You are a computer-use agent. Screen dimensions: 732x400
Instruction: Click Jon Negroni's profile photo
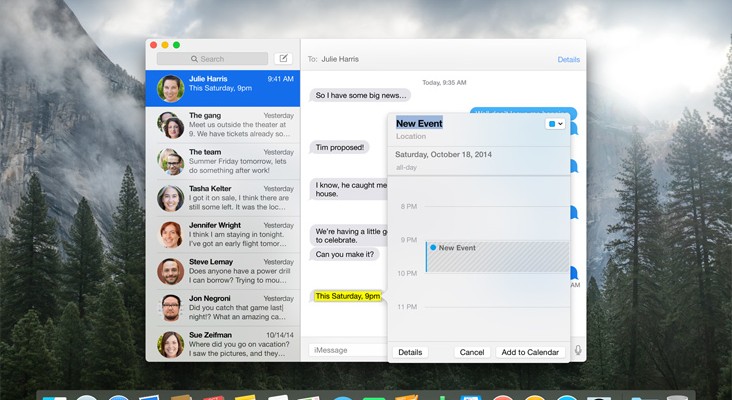pos(171,307)
